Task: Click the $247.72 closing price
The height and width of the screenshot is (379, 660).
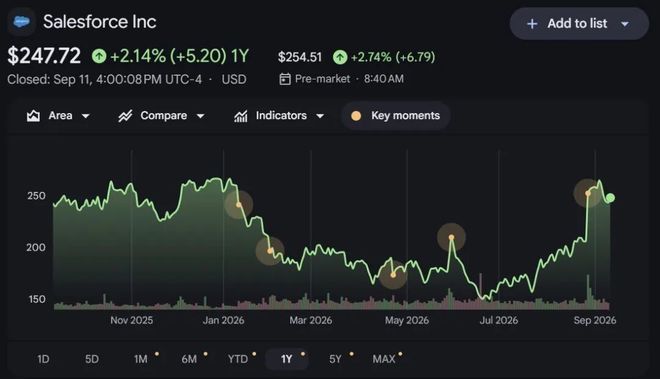Action: click(x=44, y=56)
